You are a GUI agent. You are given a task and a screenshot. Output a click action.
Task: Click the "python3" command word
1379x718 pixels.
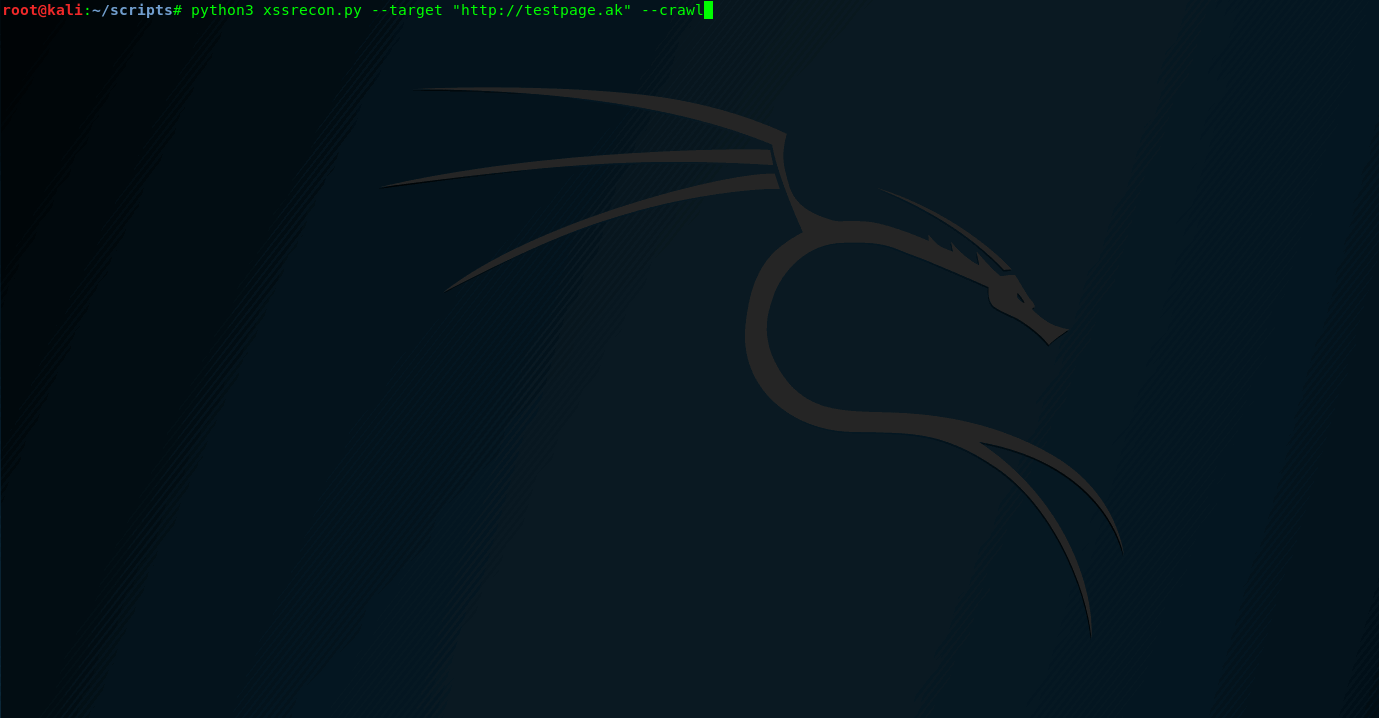222,10
